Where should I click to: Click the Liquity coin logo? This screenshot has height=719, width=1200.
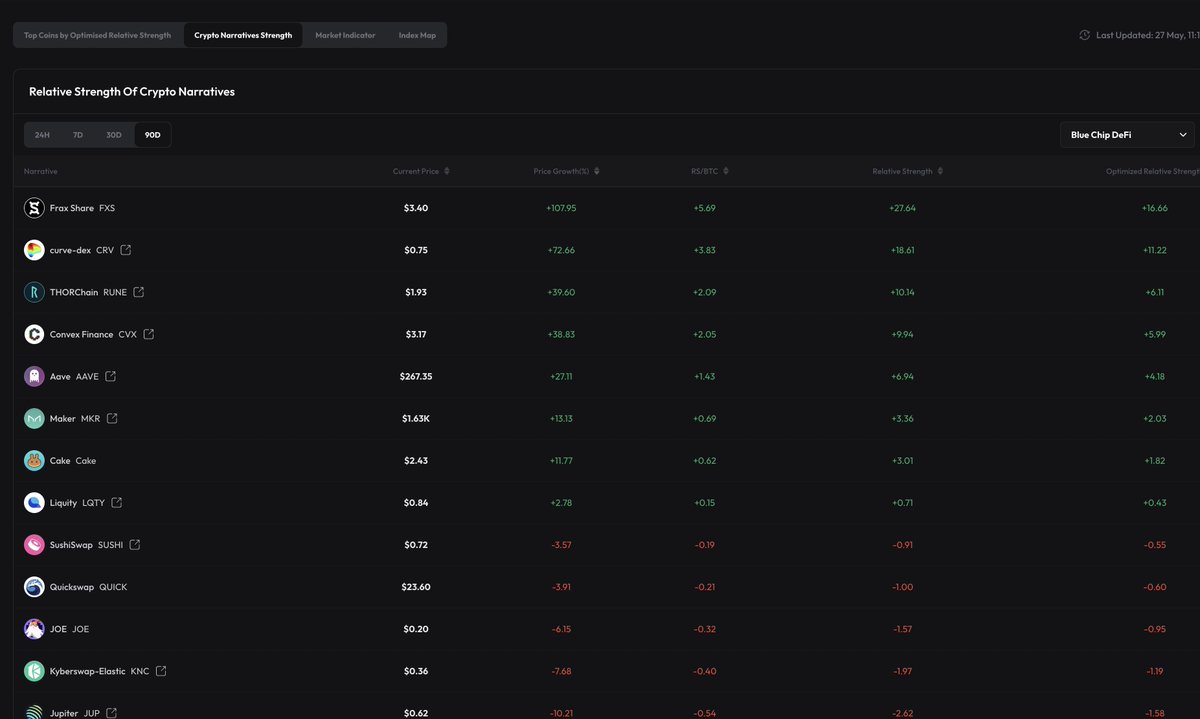pyautogui.click(x=34, y=503)
